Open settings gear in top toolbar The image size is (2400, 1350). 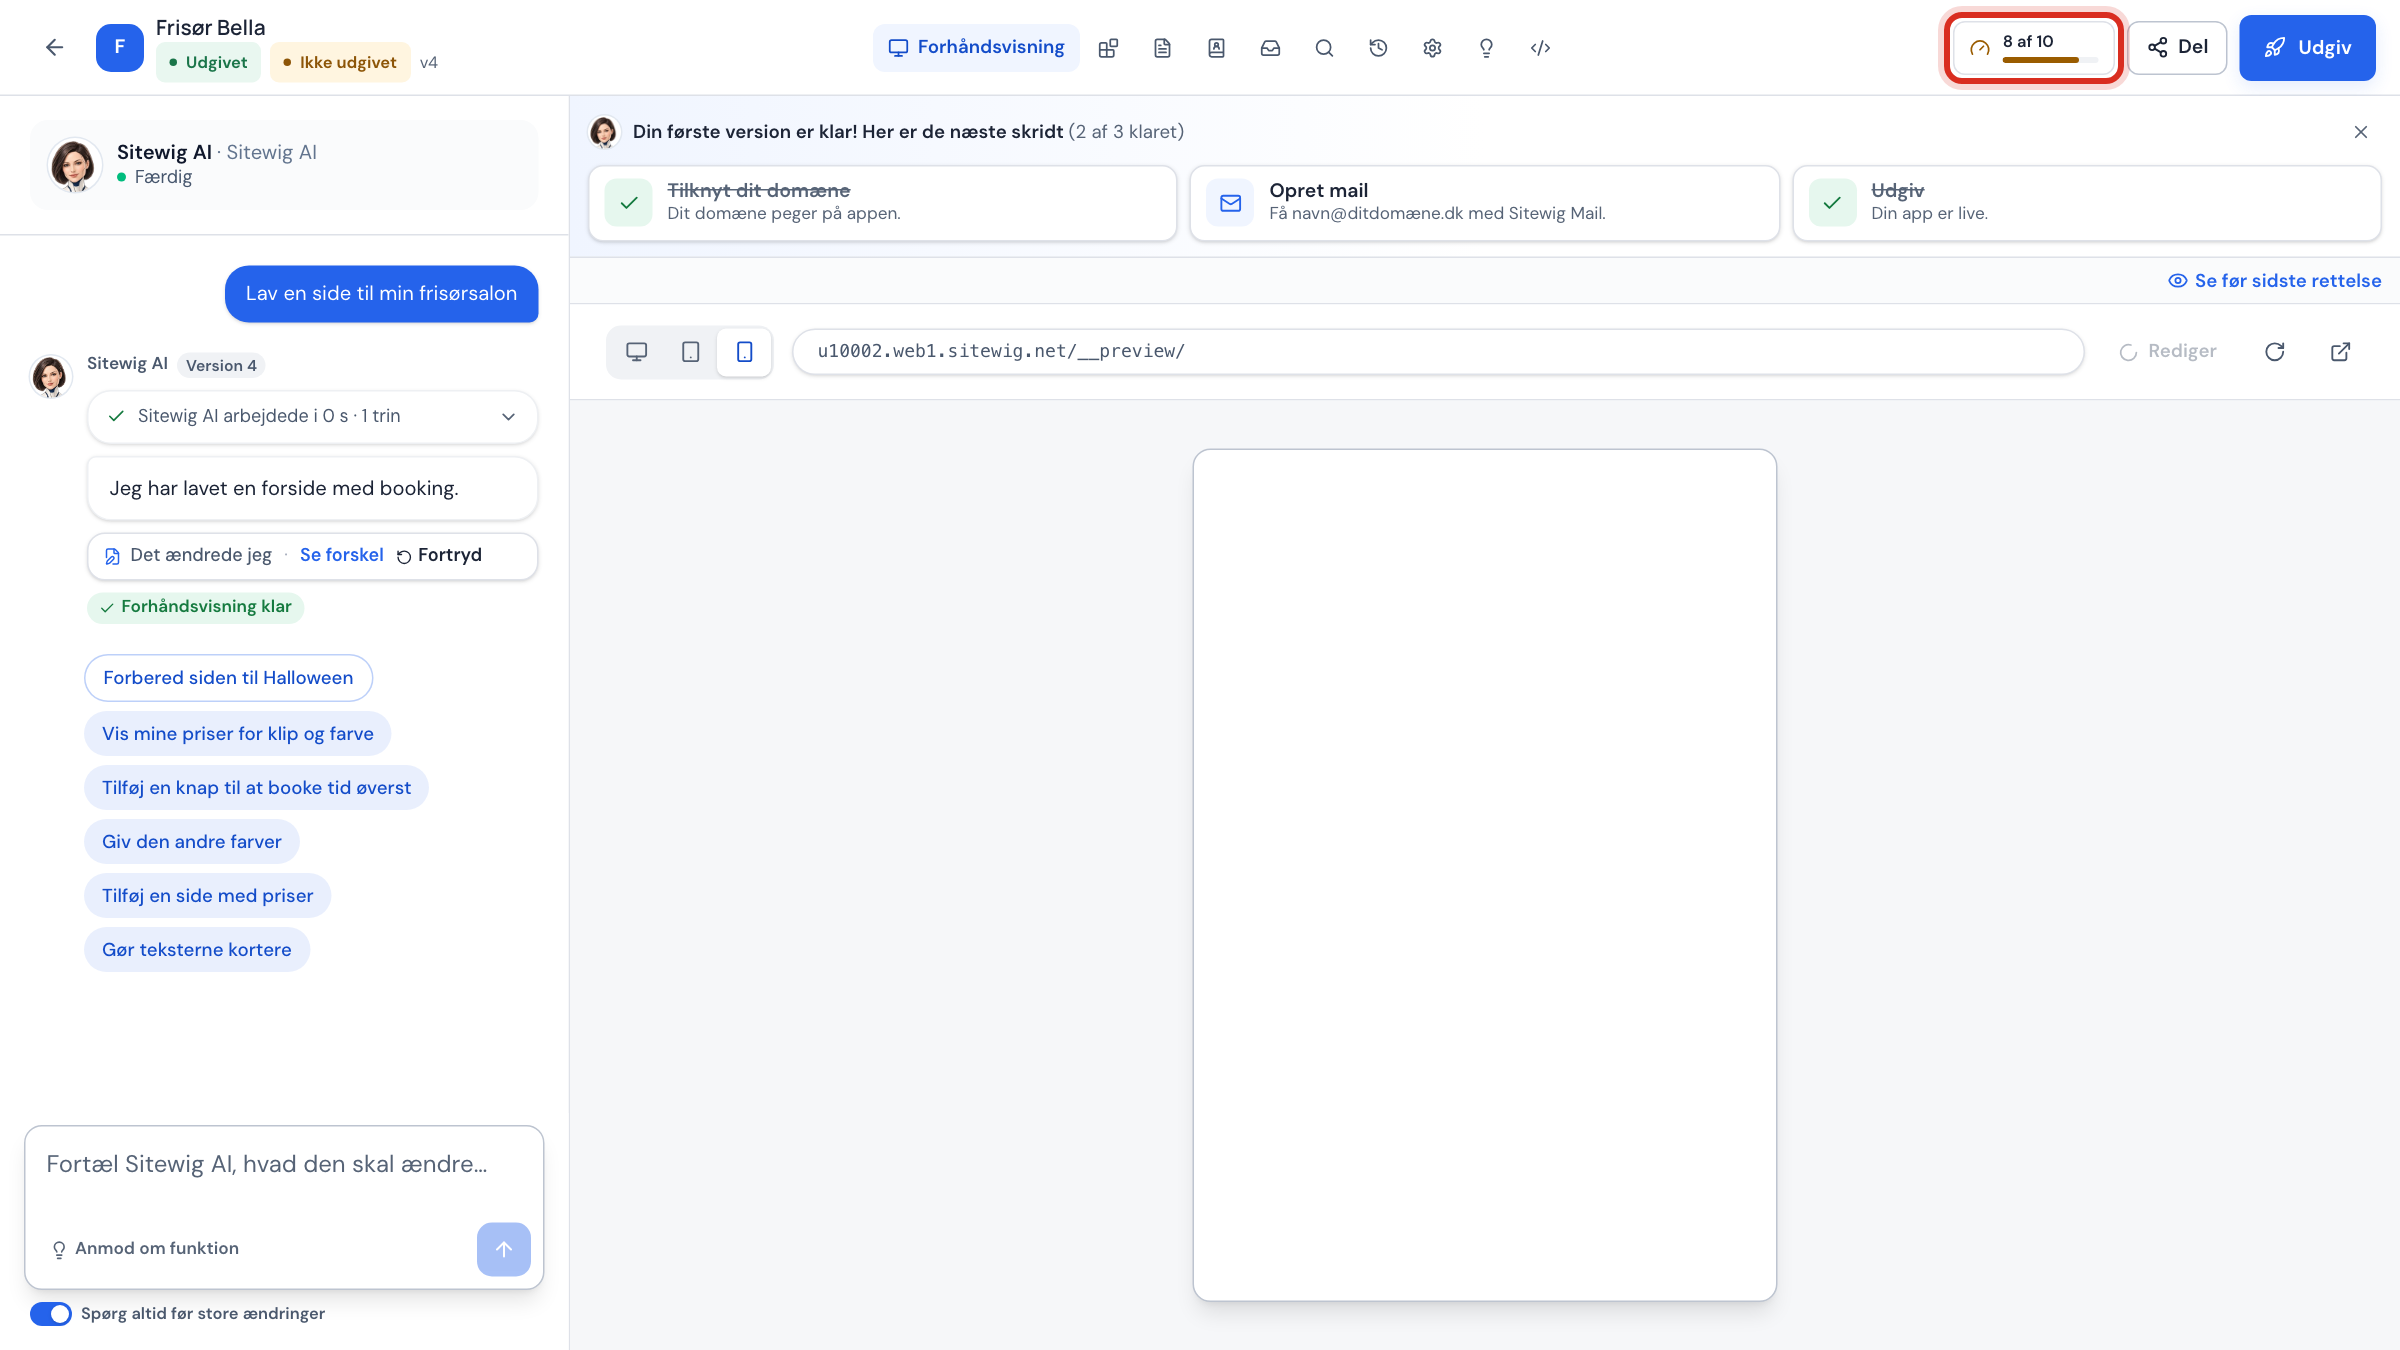point(1432,48)
